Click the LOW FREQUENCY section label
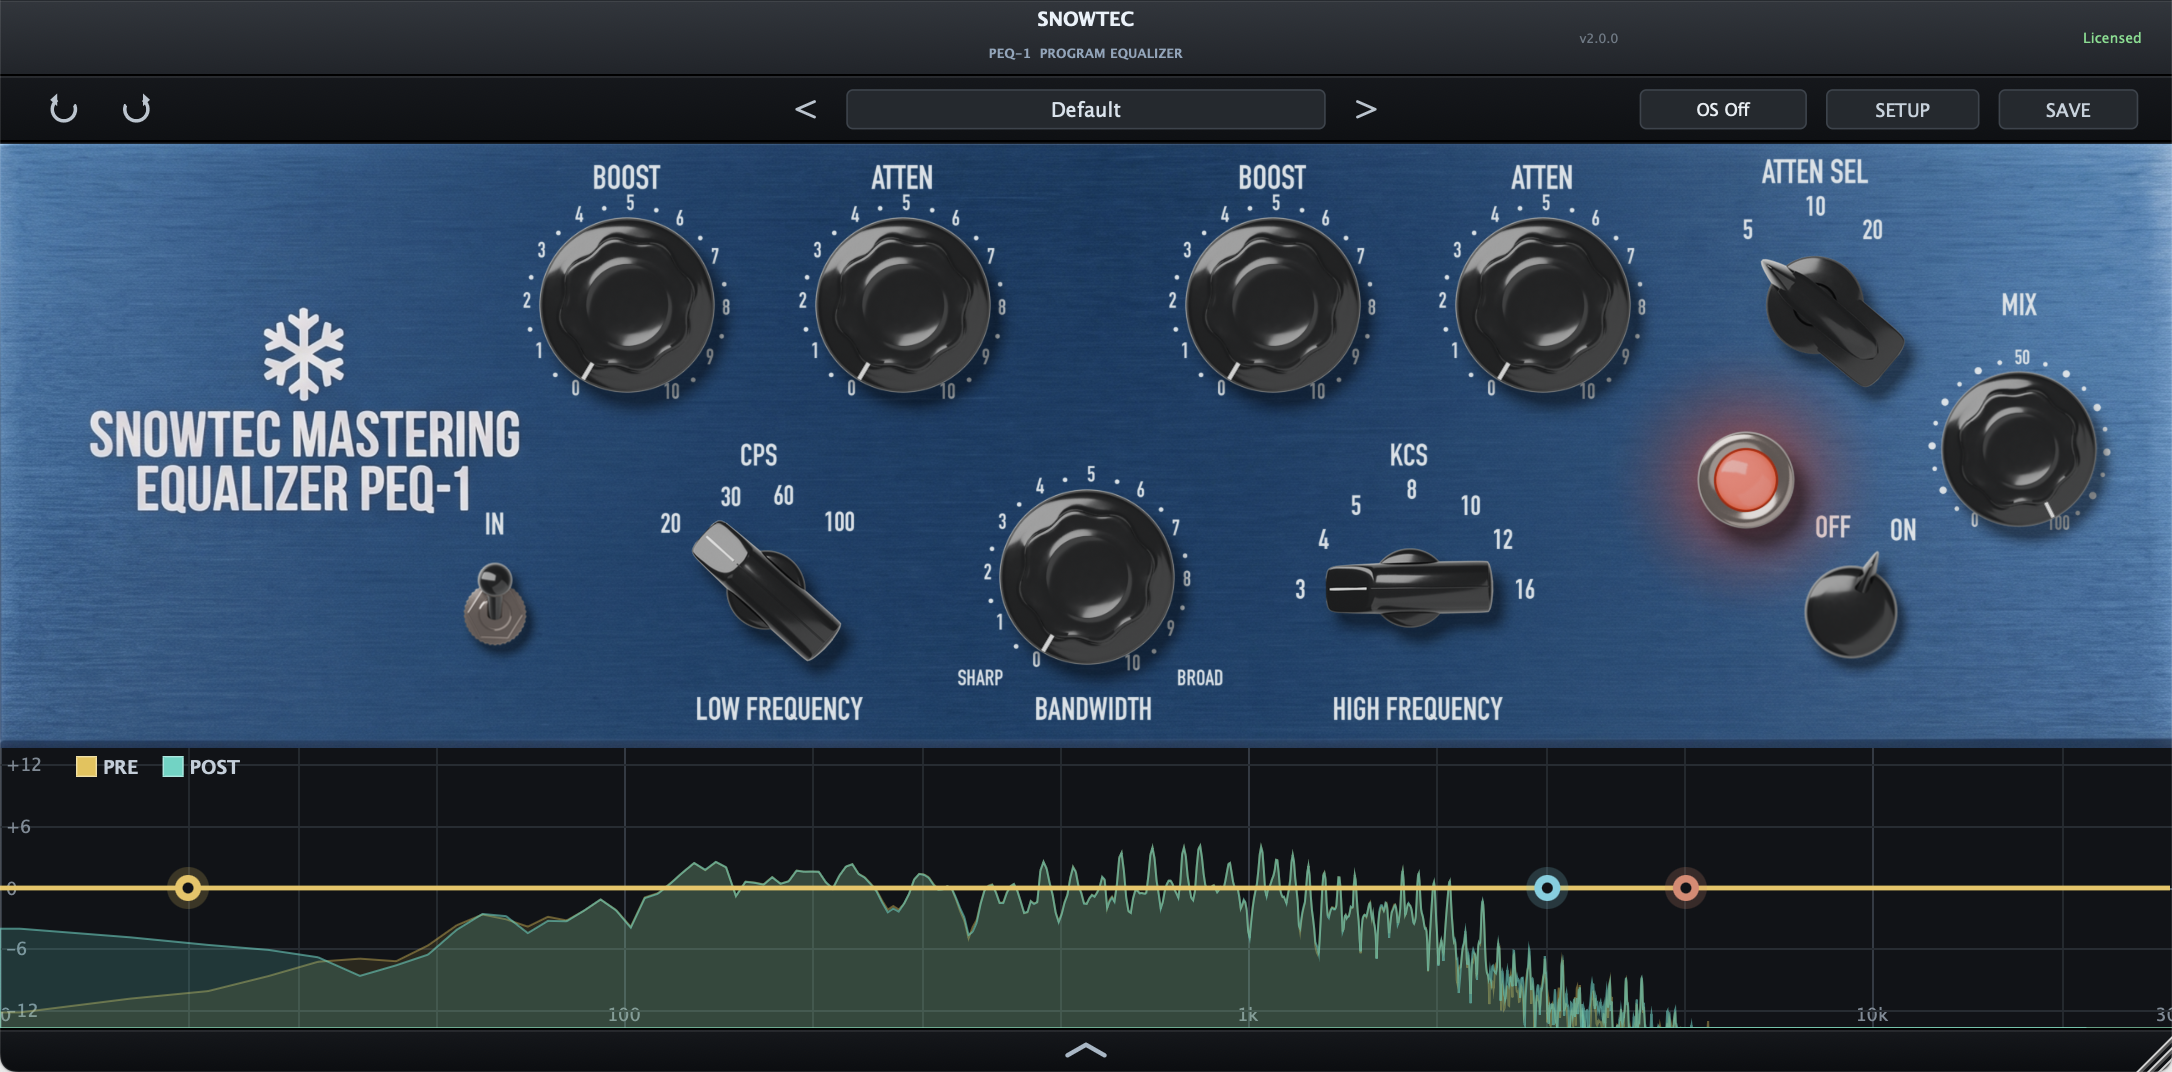 coord(779,709)
